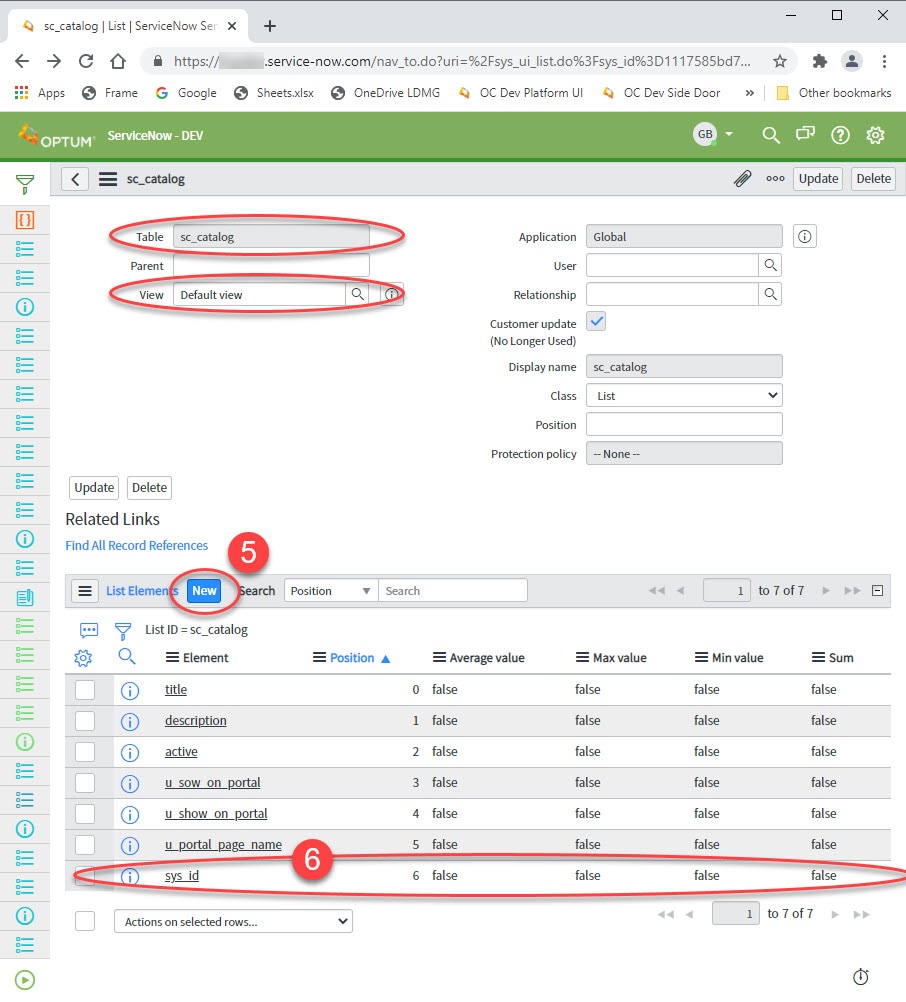
Task: Open the form more options menu with three dots
Action: tap(775, 178)
